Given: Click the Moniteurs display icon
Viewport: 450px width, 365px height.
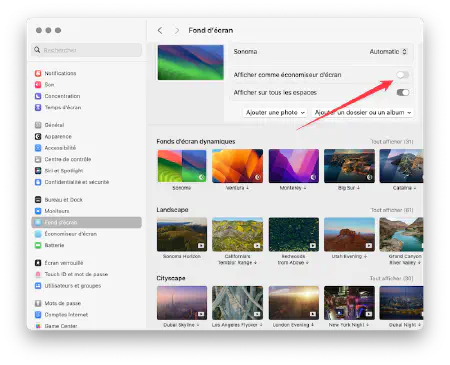Looking at the screenshot, I should click(x=38, y=211).
